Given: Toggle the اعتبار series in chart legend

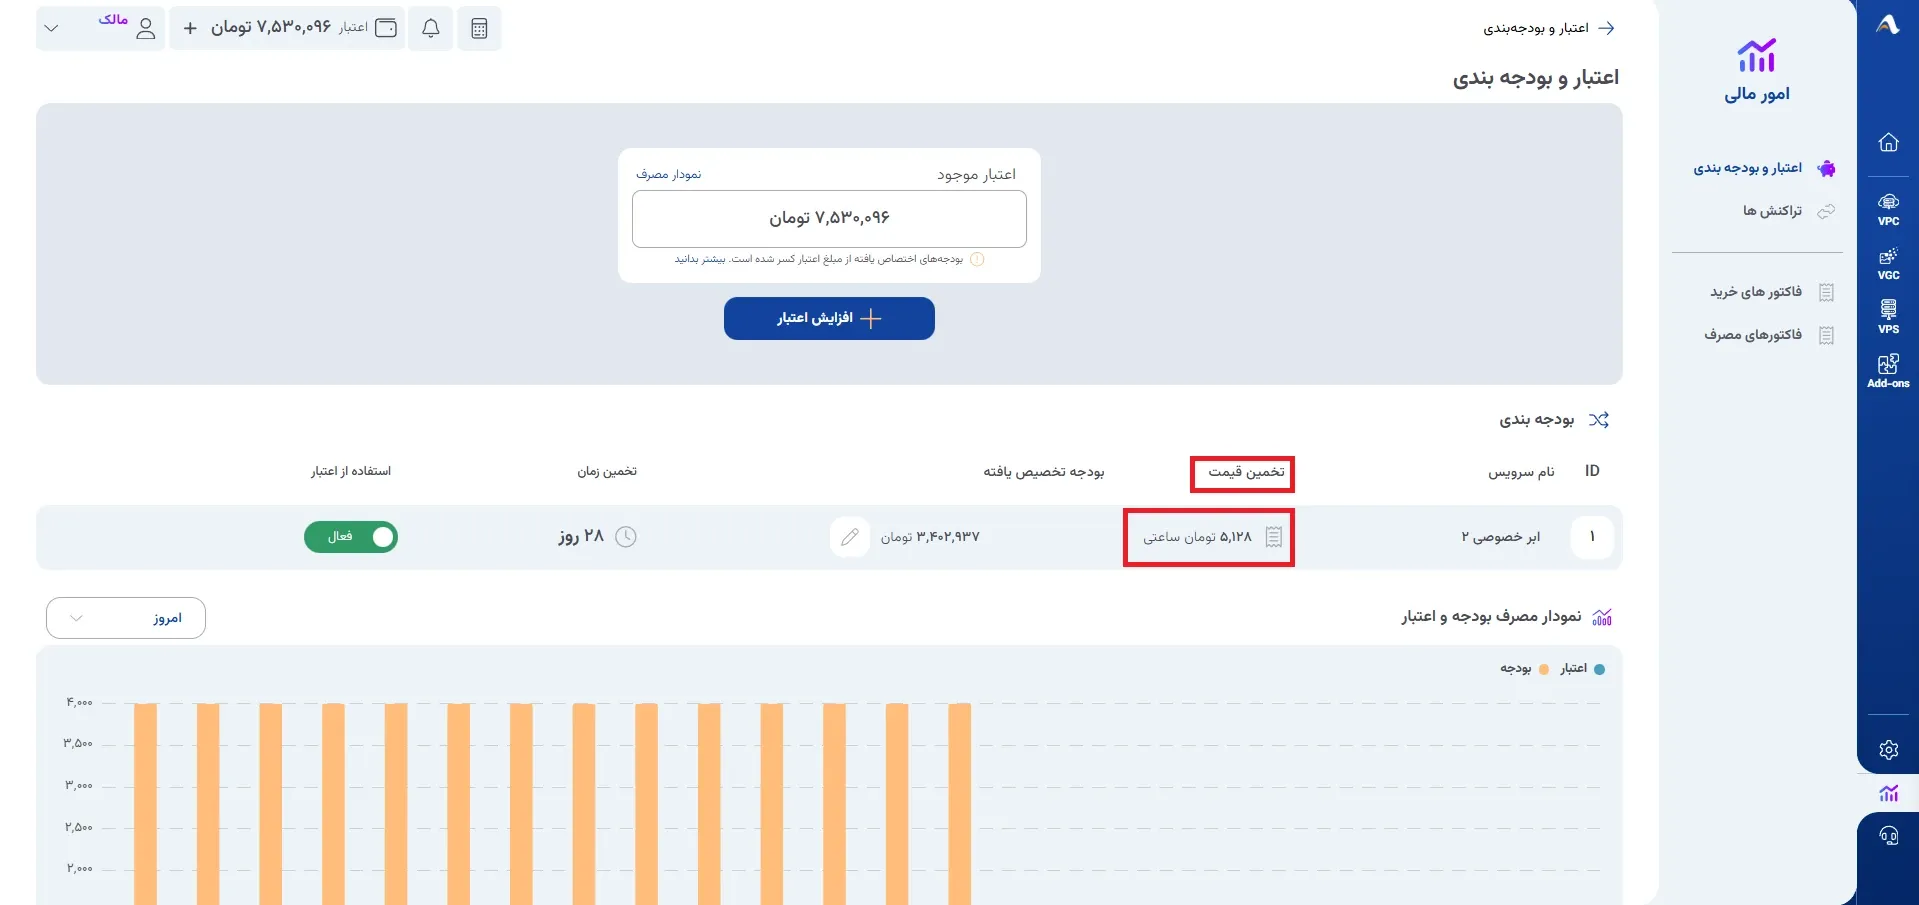Looking at the screenshot, I should [1582, 669].
